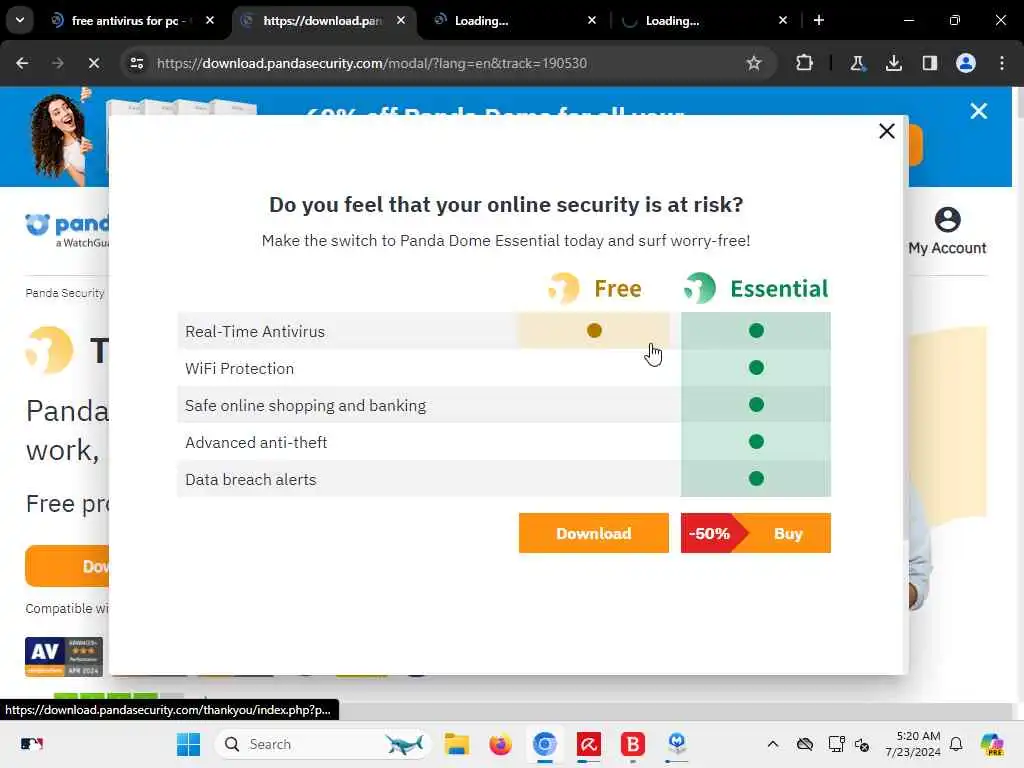
Task: Open the tab search dropdown arrow
Action: click(20, 20)
